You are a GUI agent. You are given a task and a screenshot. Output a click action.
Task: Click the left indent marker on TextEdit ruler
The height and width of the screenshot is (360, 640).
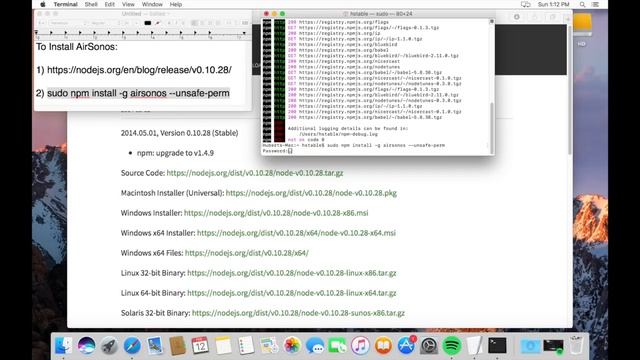tap(36, 32)
